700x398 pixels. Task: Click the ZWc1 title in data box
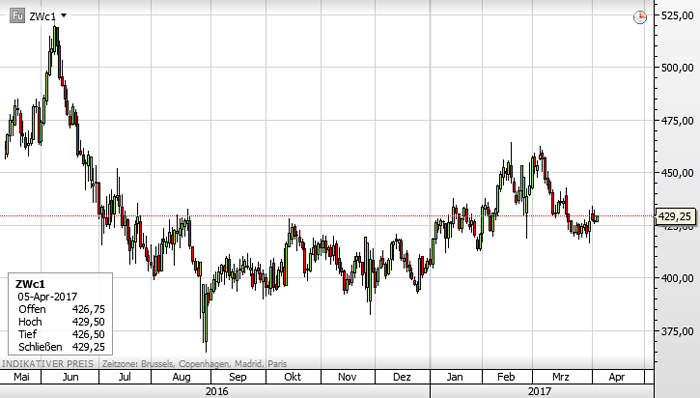click(30, 284)
